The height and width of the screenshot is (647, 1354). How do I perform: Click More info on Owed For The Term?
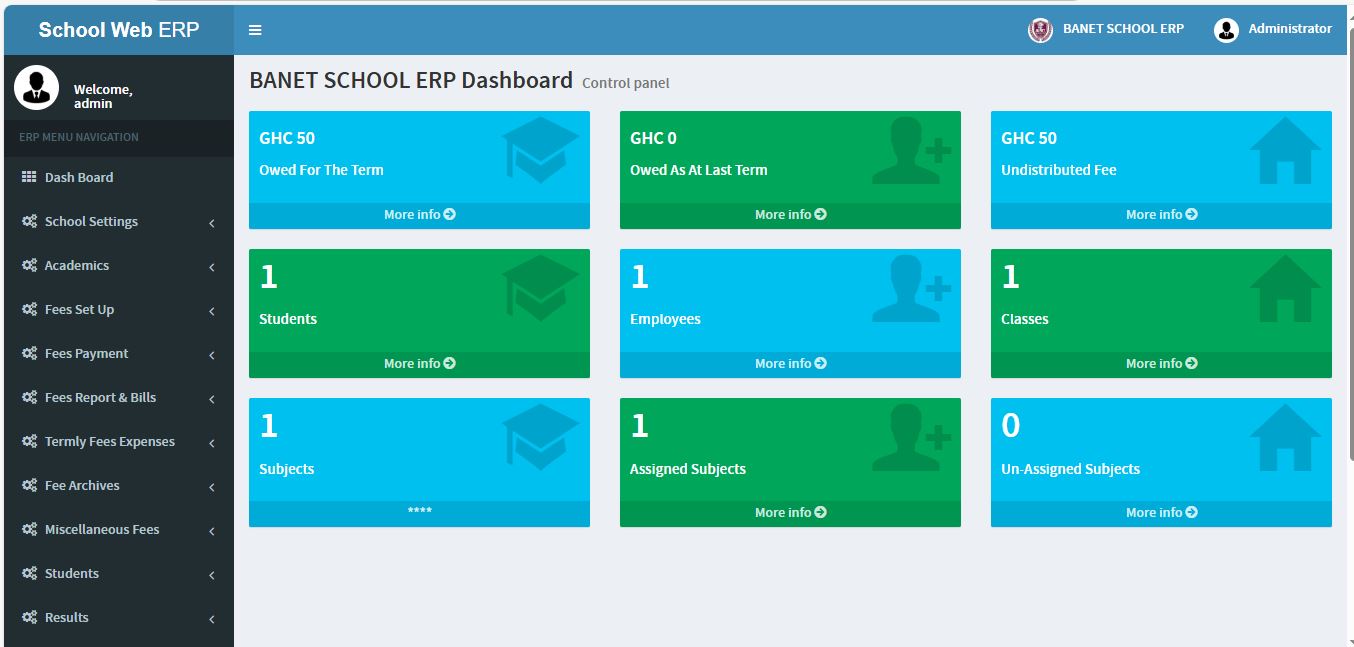[x=419, y=215]
